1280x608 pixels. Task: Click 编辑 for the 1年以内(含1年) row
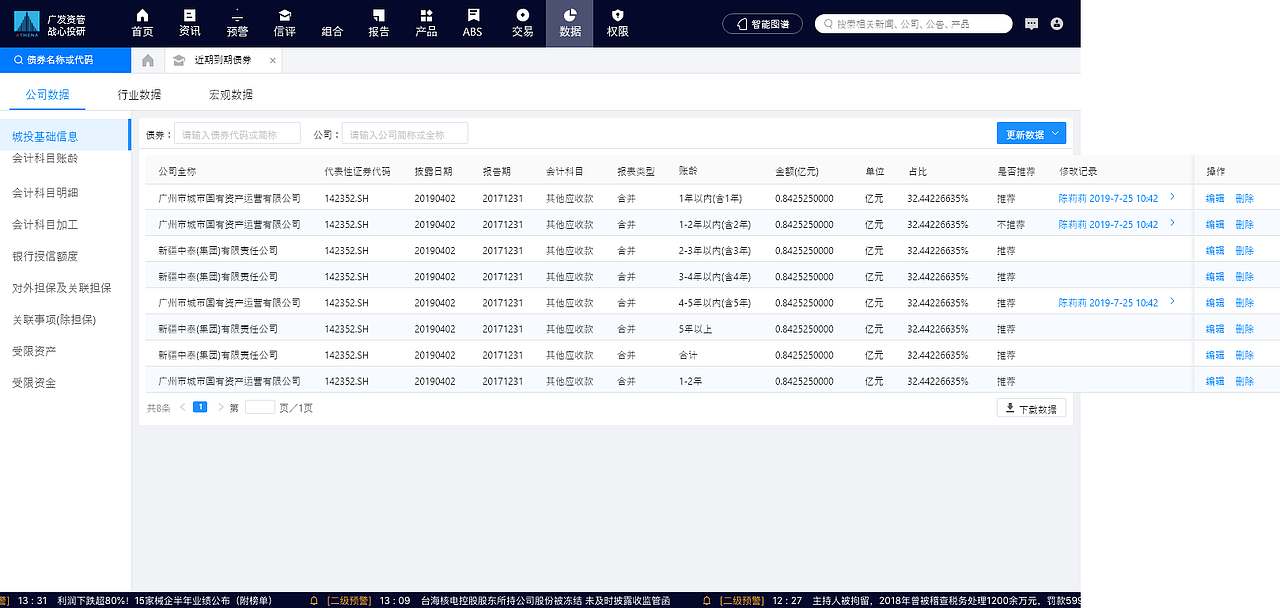tap(1215, 199)
